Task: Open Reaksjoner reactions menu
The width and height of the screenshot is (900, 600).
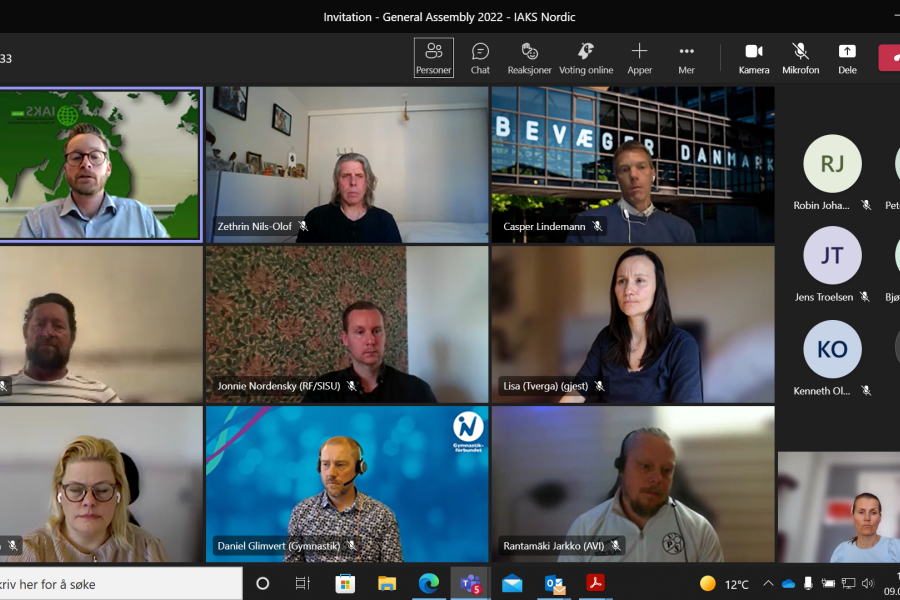Action: point(529,58)
